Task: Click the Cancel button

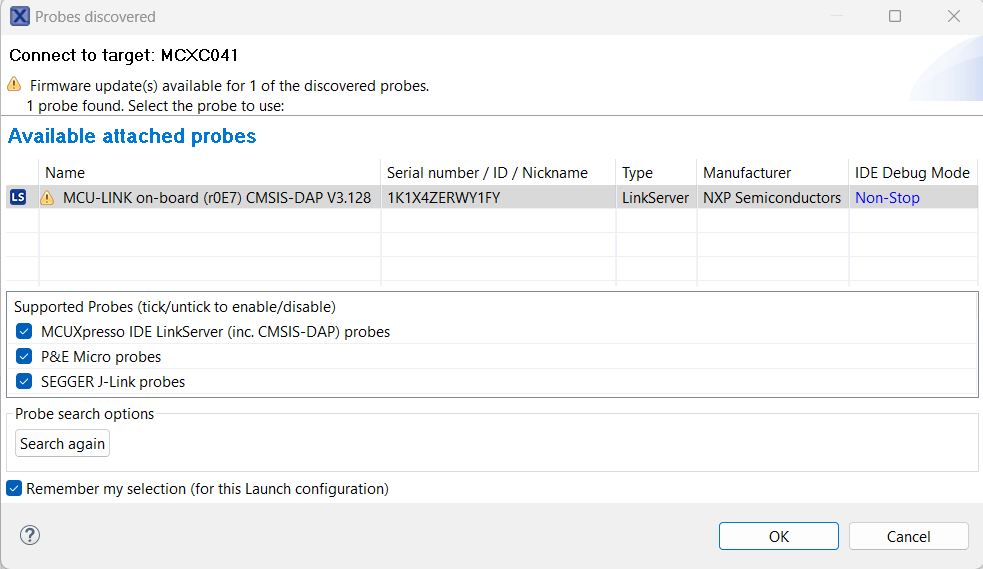Action: tap(908, 536)
